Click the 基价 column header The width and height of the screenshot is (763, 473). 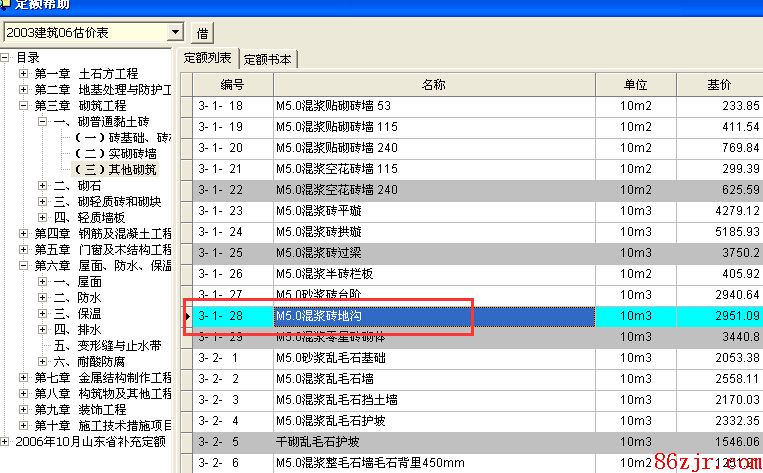[718, 85]
